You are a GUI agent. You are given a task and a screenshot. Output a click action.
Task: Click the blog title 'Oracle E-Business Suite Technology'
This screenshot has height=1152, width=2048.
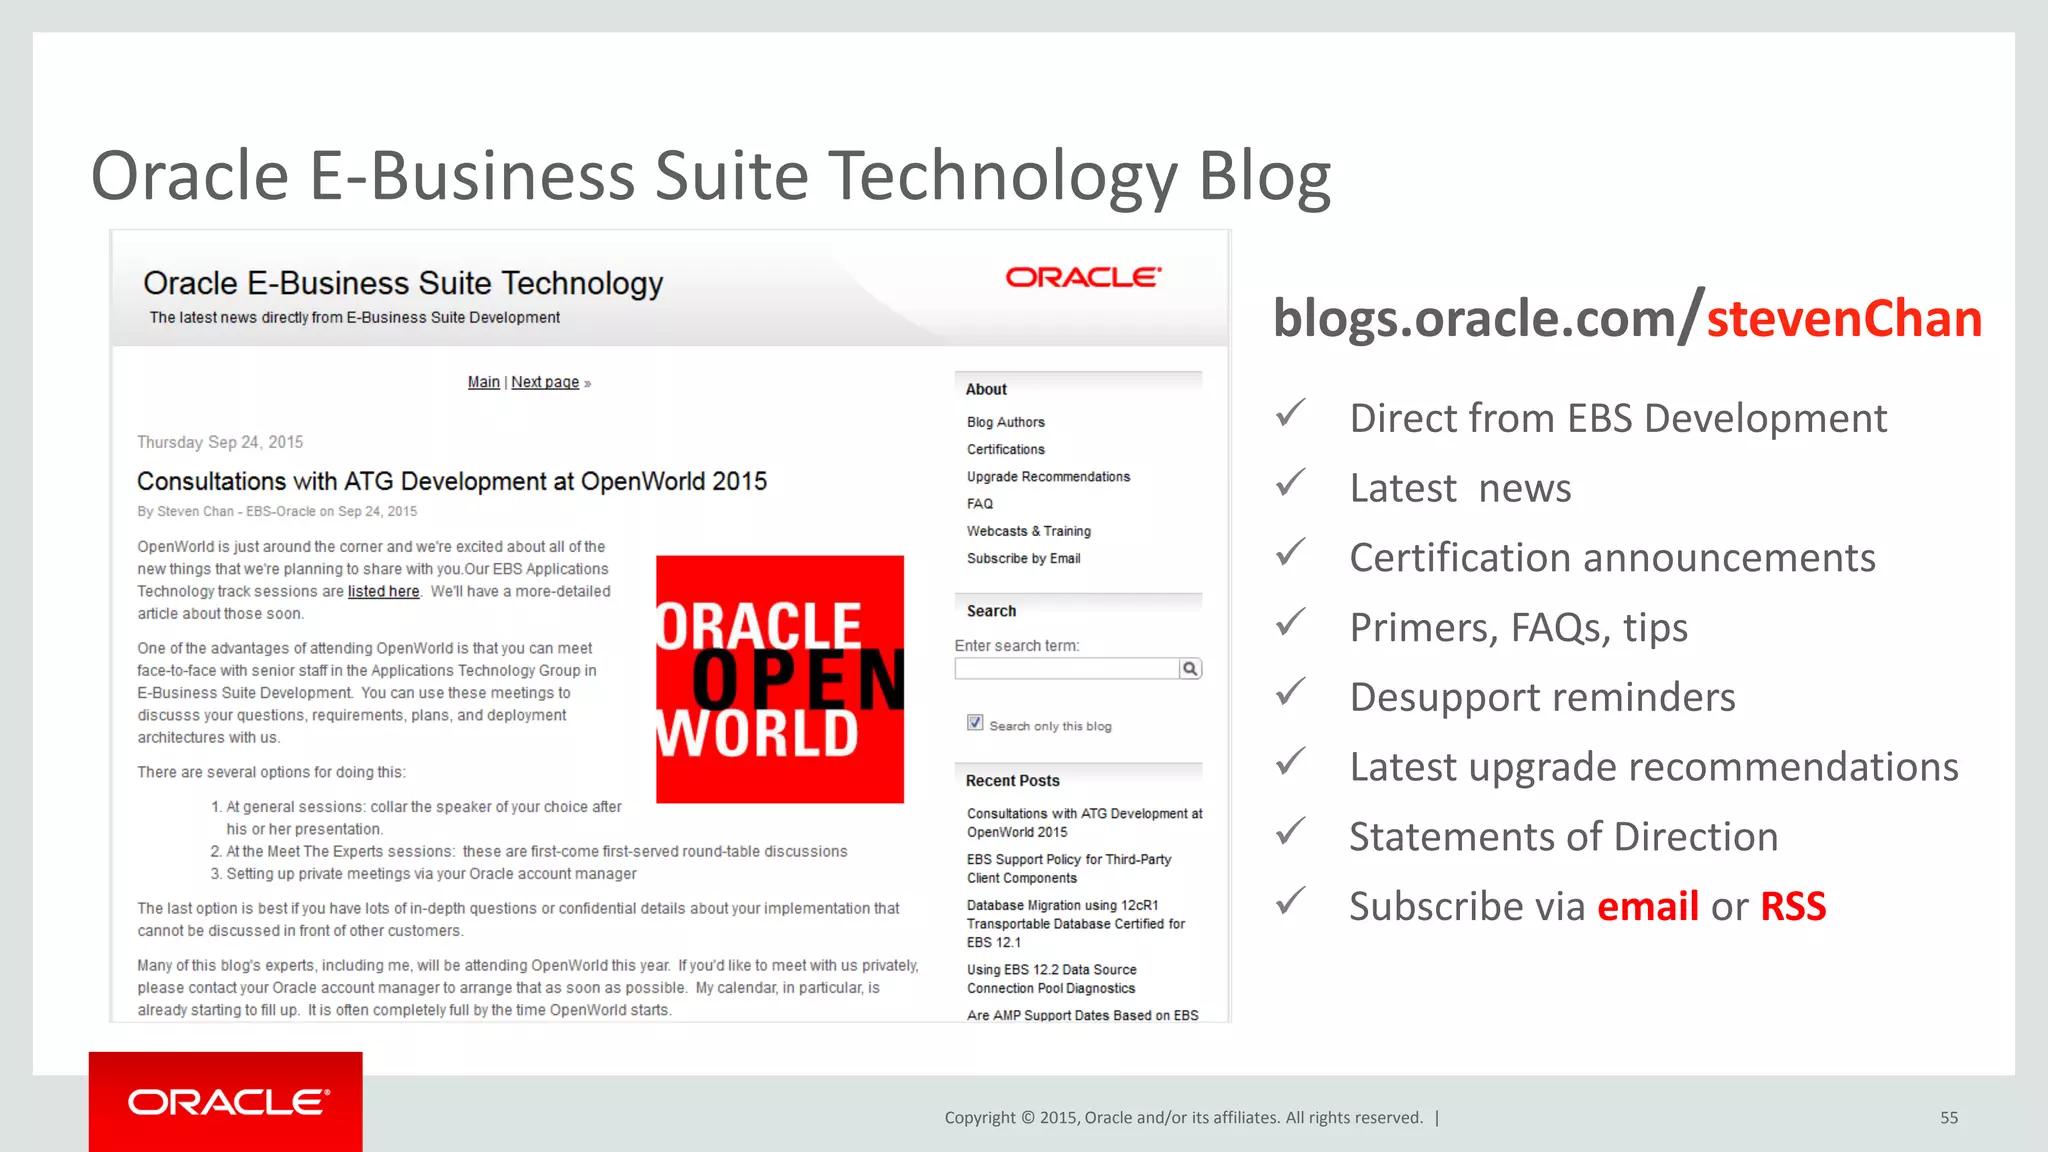point(403,283)
